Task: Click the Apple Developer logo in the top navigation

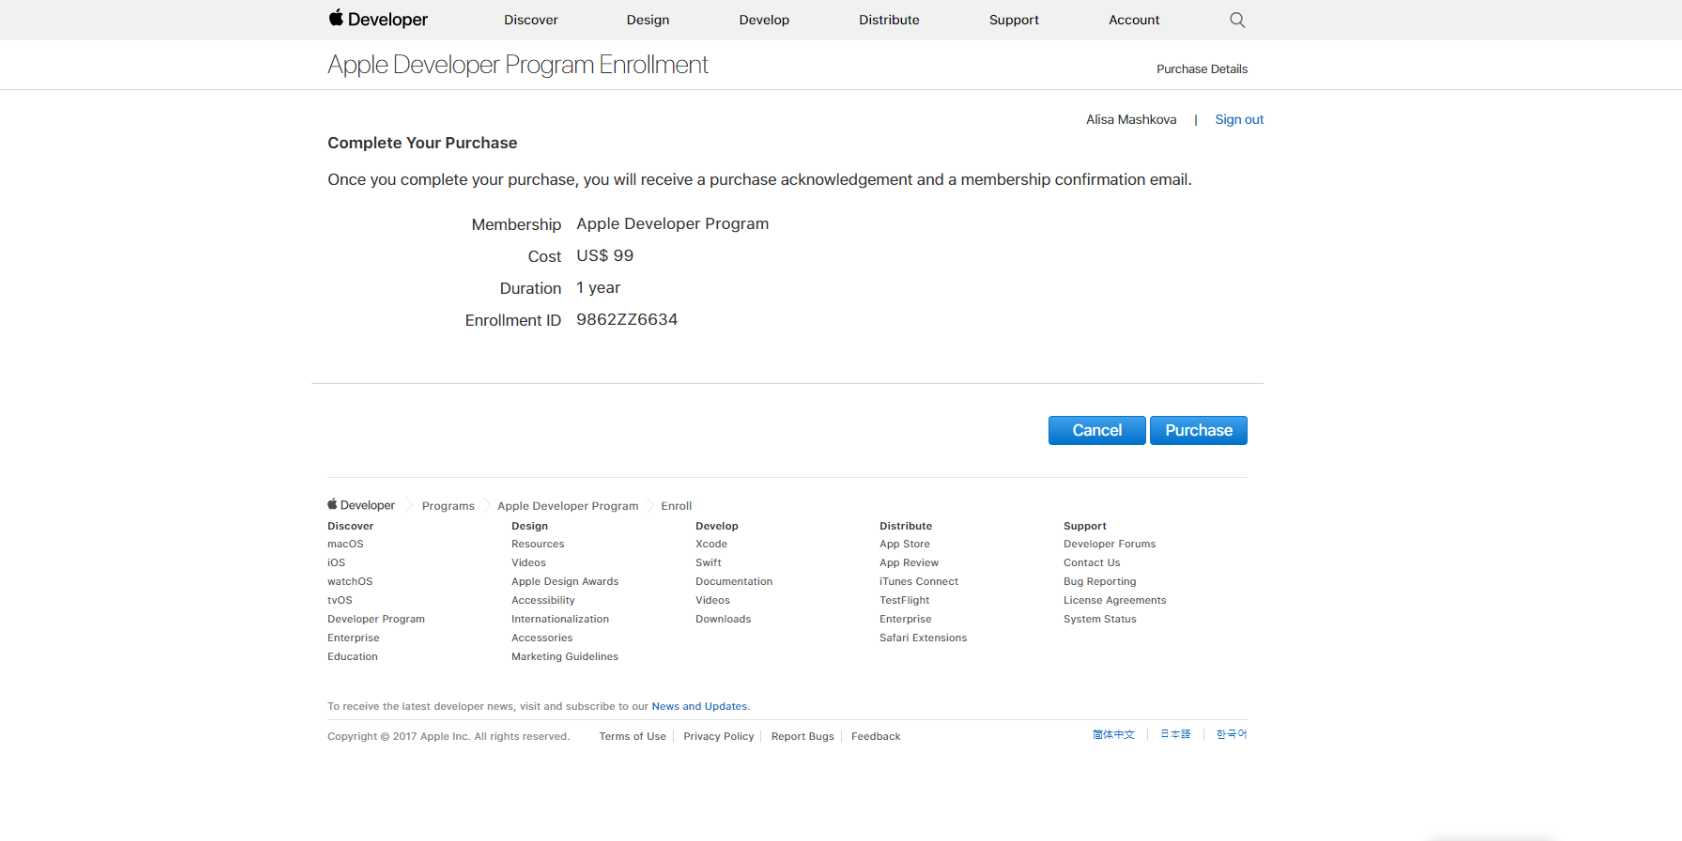Action: [x=378, y=19]
